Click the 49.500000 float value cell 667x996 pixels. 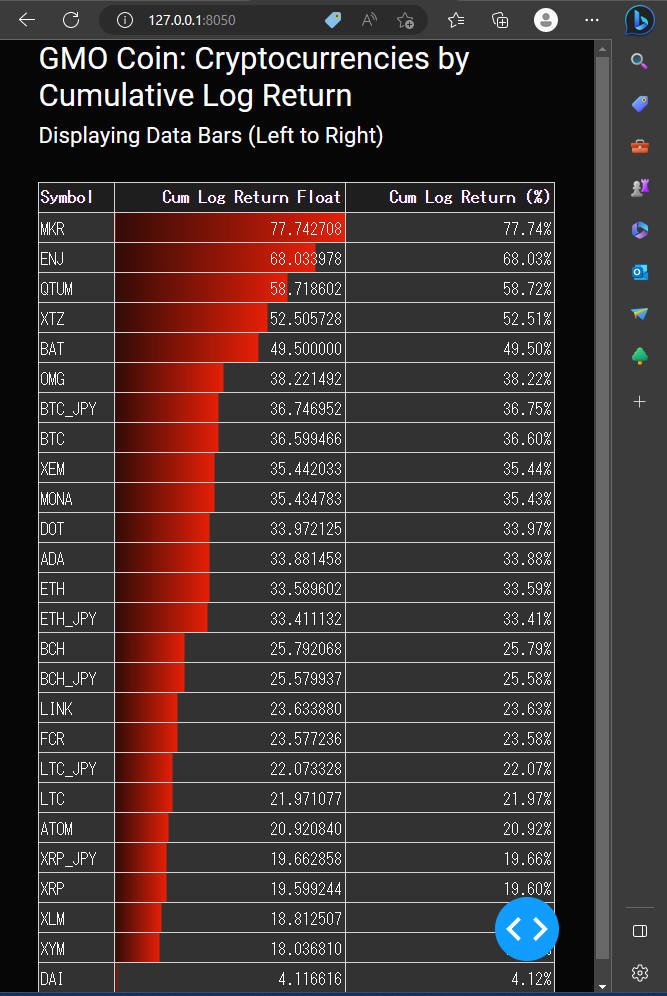click(x=230, y=348)
